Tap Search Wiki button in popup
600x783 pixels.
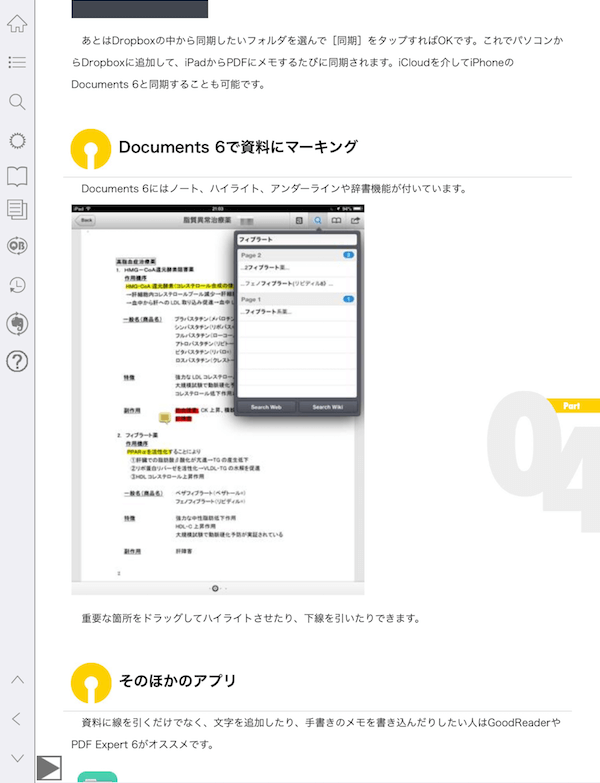tap(327, 407)
